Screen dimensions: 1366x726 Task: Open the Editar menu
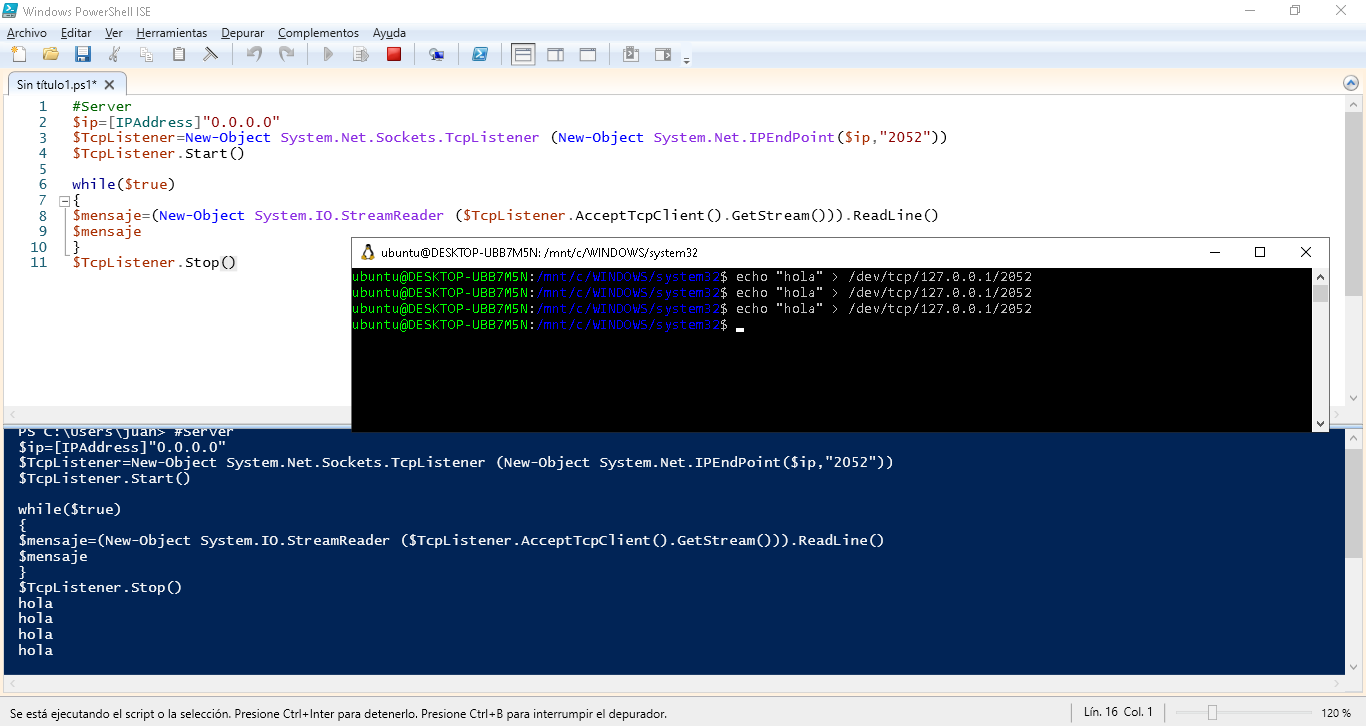tap(76, 33)
